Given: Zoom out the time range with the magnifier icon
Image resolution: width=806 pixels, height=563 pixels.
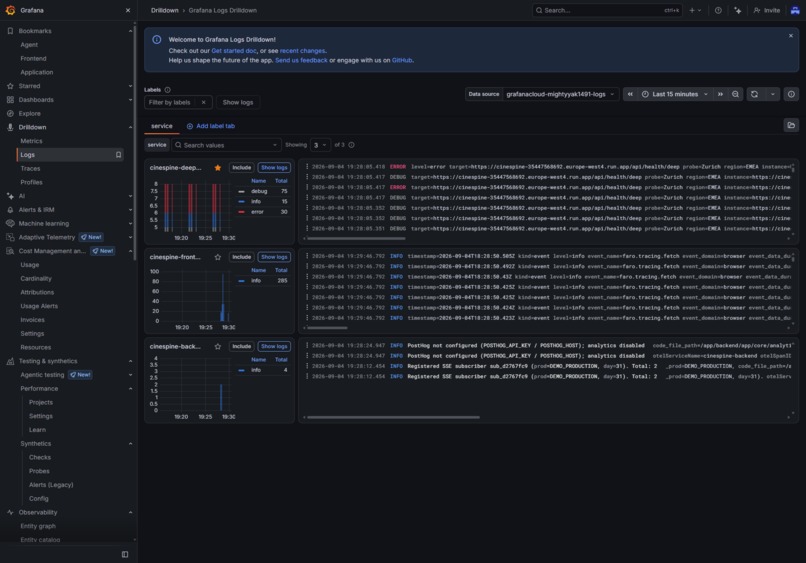Looking at the screenshot, I should click(736, 94).
